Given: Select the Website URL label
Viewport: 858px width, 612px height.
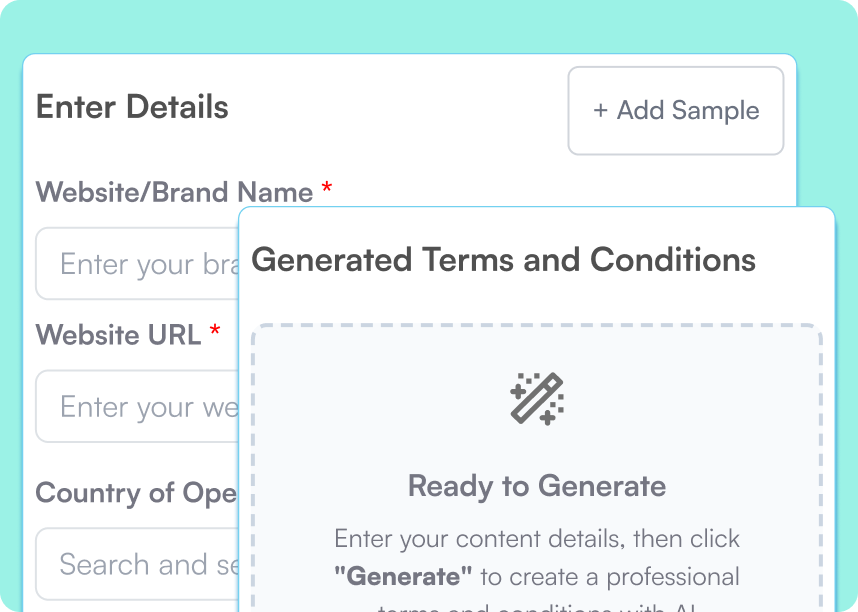Looking at the screenshot, I should click(118, 335).
